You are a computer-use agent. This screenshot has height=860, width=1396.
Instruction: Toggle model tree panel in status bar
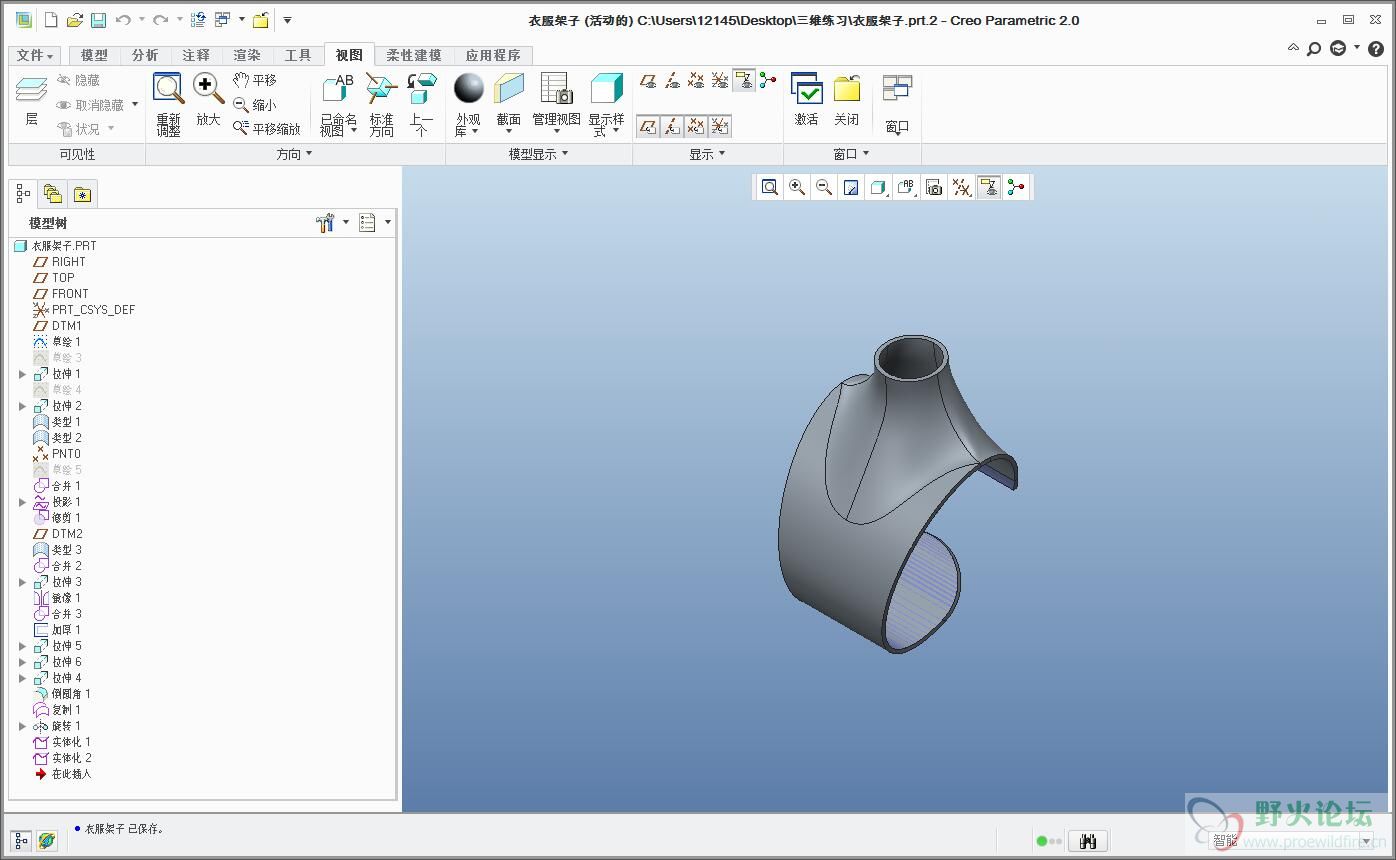coord(21,841)
